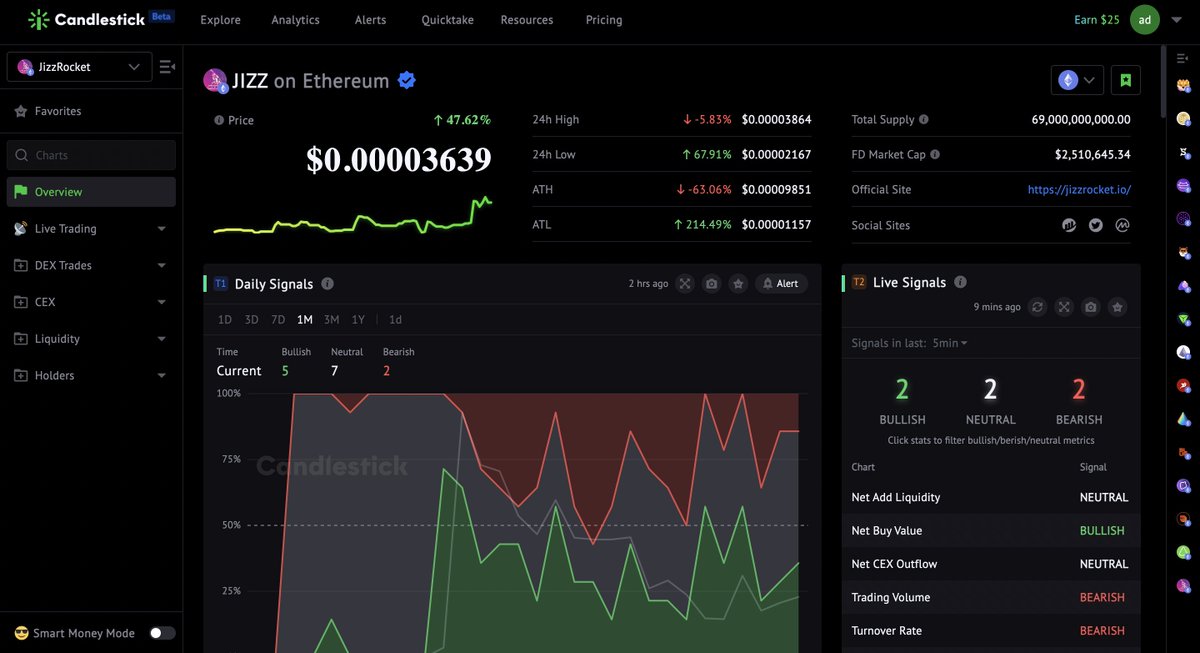This screenshot has width=1200, height=653.
Task: Open the first Social Sites icon
Action: point(1069,225)
